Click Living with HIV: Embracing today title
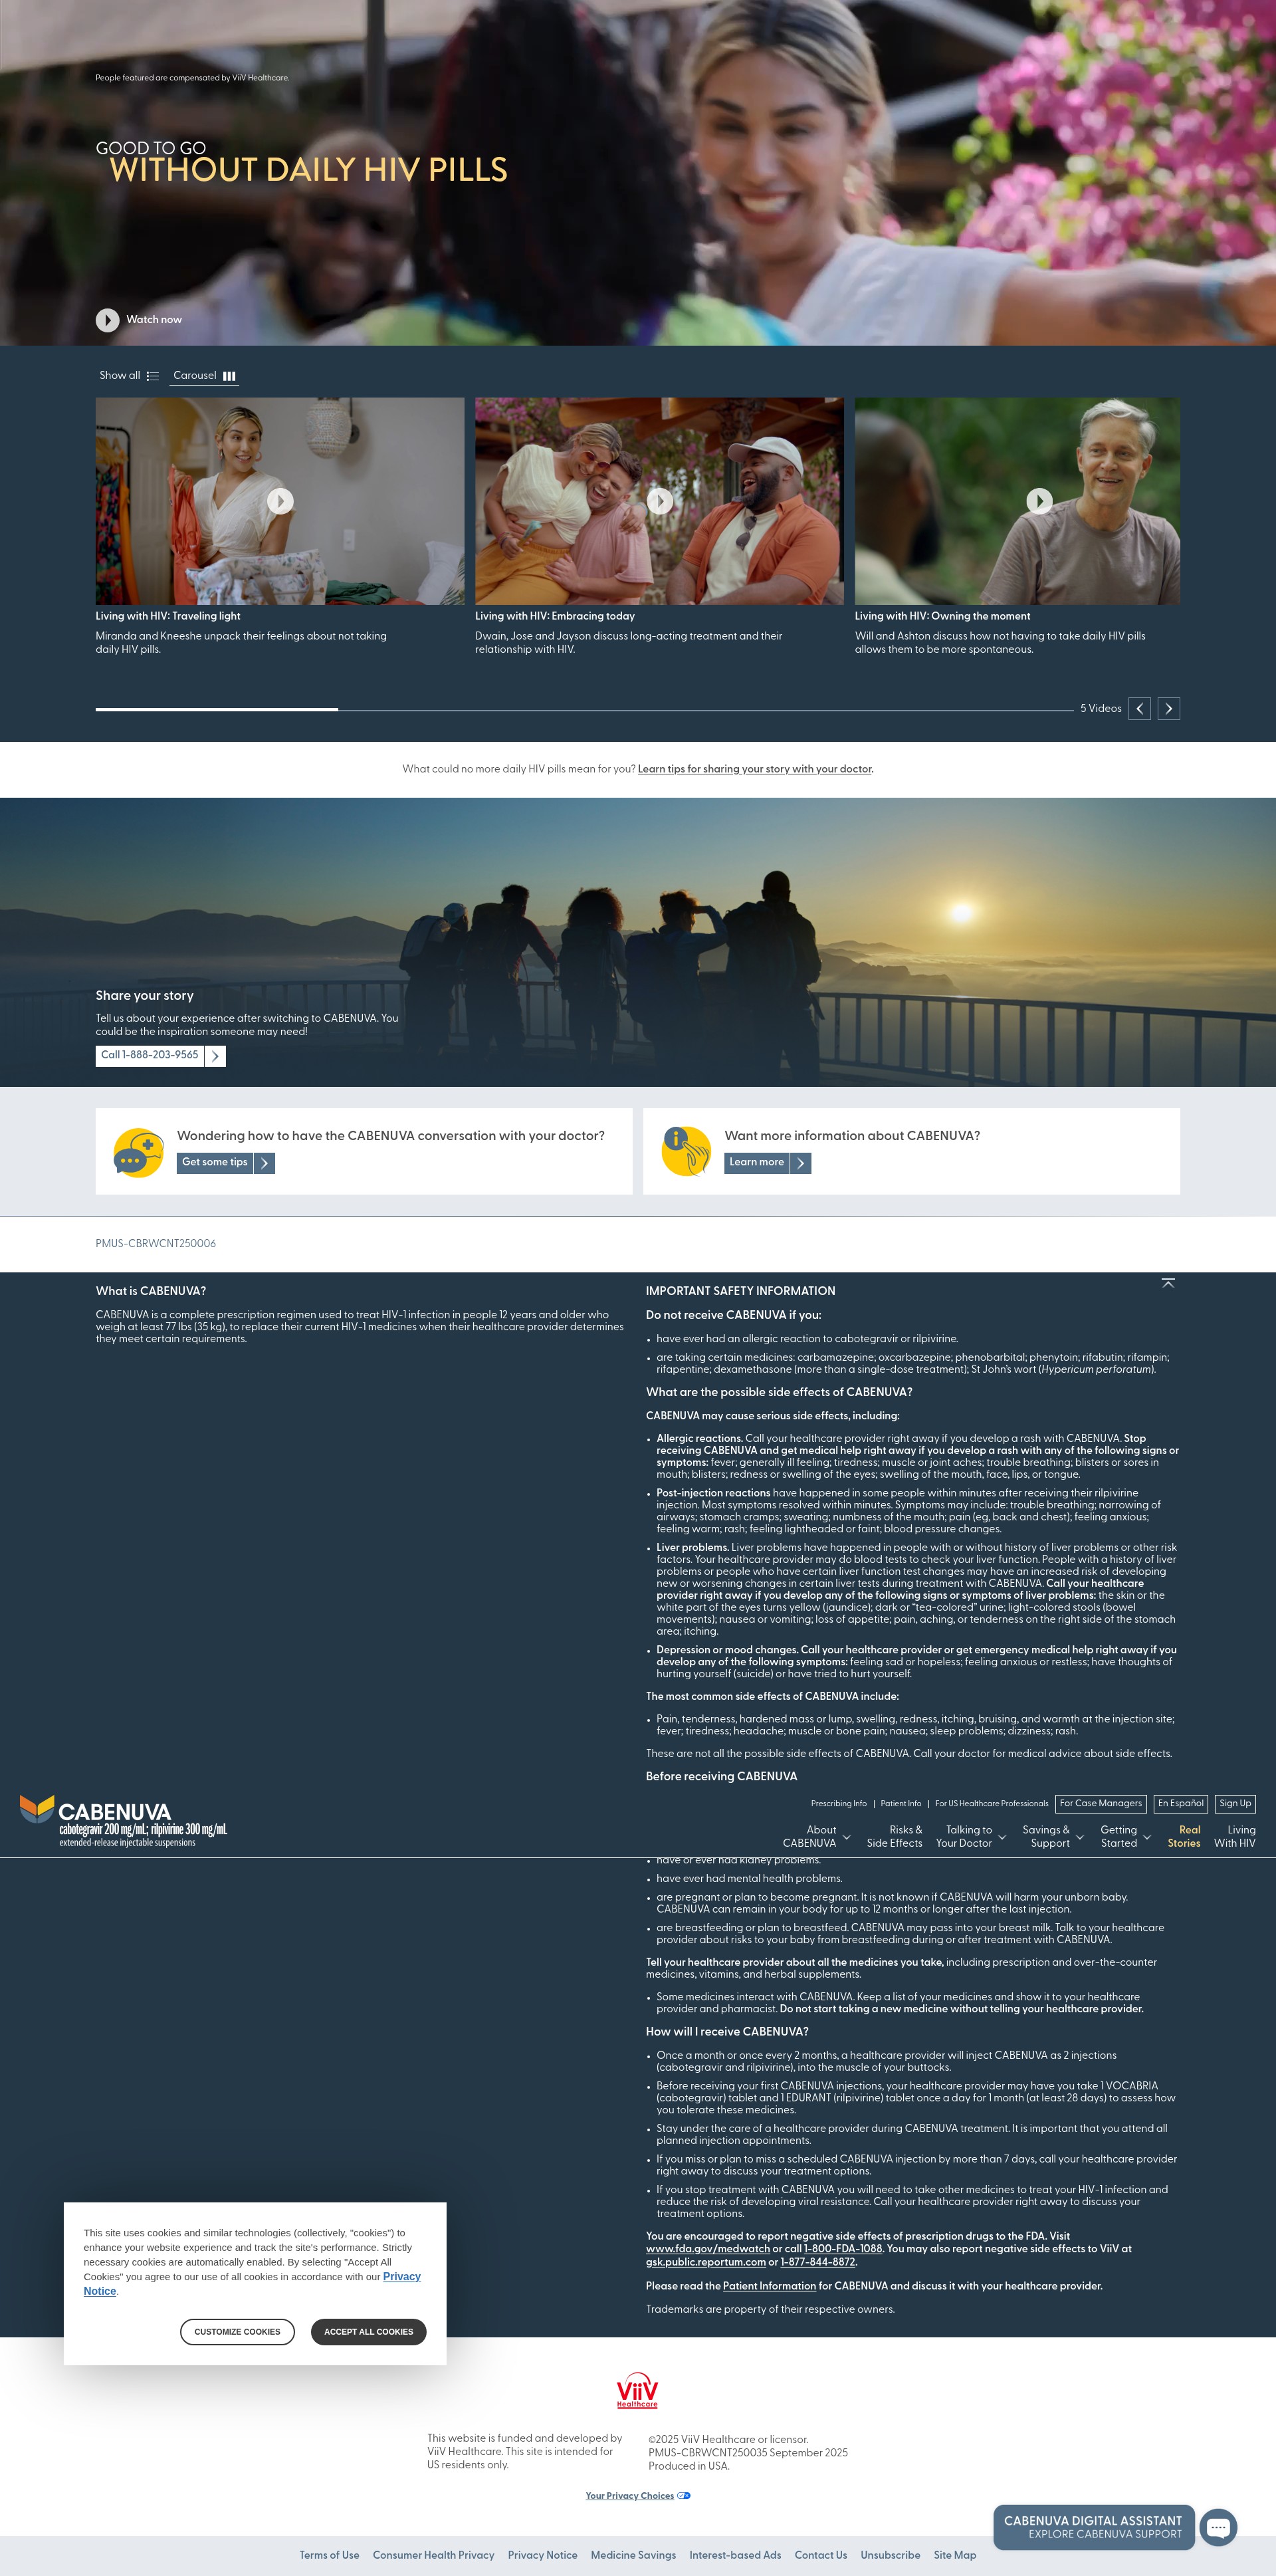The width and height of the screenshot is (1276, 2576). (555, 616)
